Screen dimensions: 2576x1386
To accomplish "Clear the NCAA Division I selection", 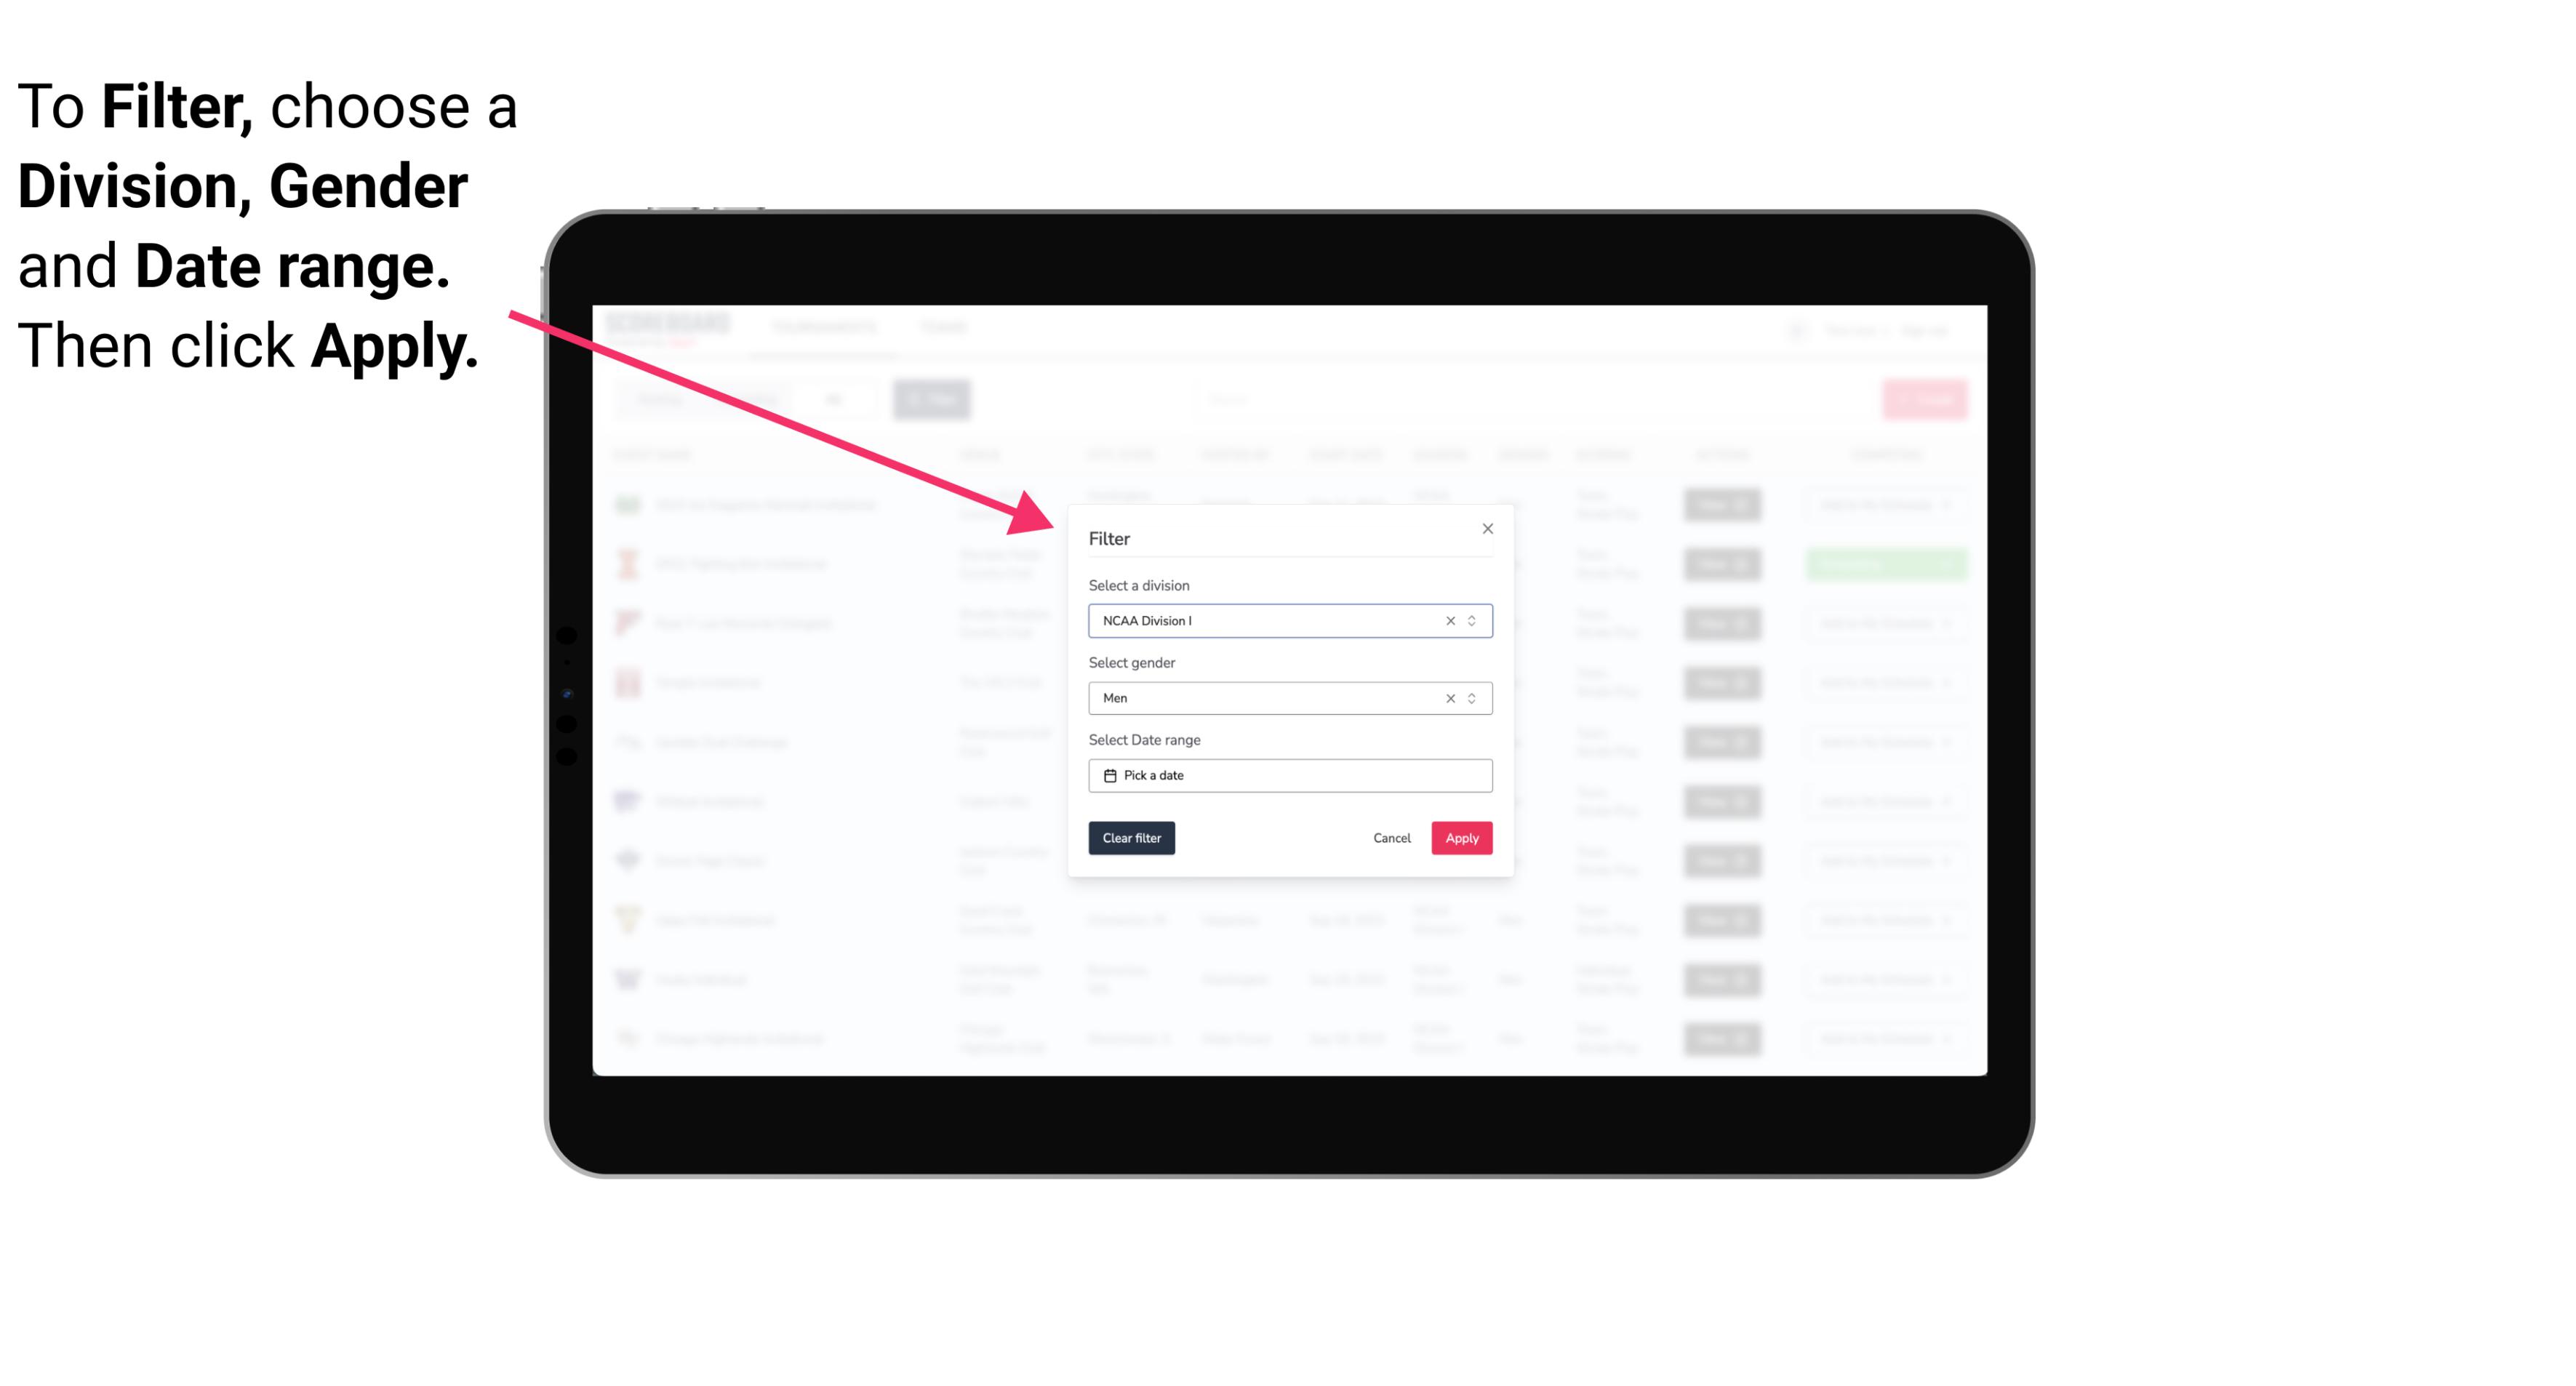I will [x=1446, y=620].
